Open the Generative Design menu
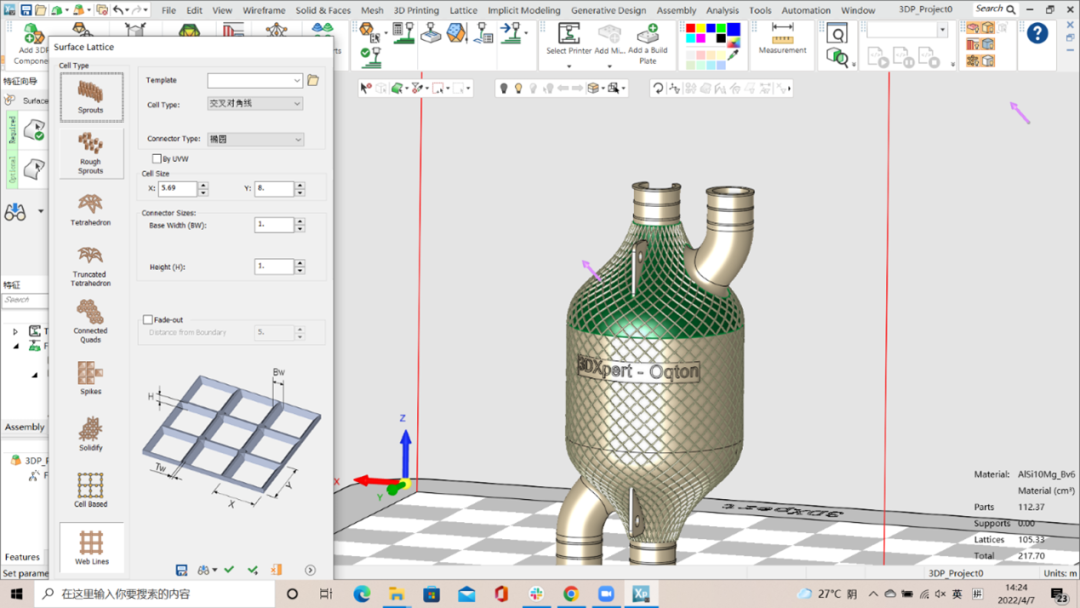Screen dimensions: 1080x608 coord(609,10)
